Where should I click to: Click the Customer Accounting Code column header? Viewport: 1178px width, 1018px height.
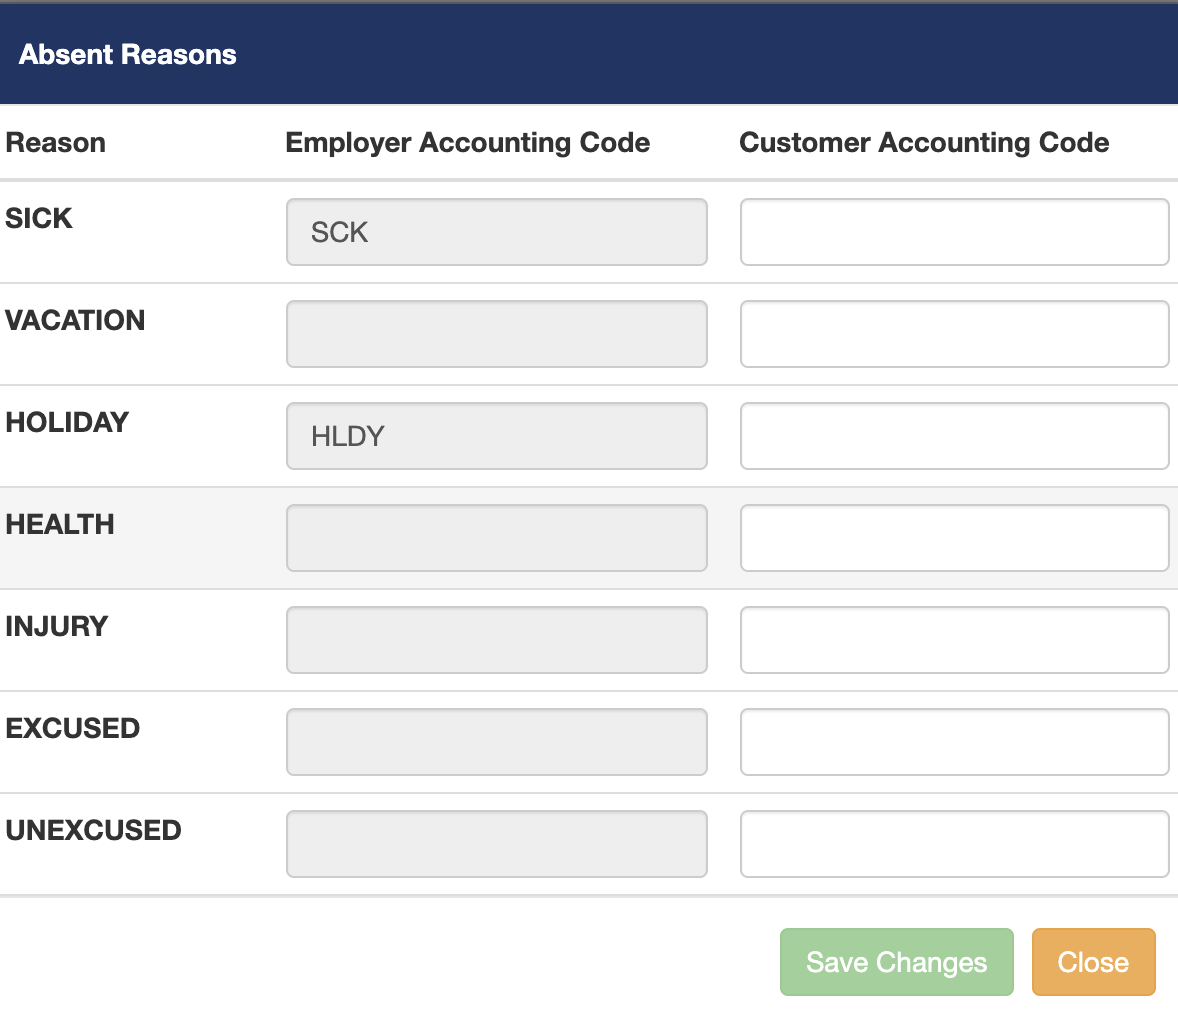coord(924,142)
